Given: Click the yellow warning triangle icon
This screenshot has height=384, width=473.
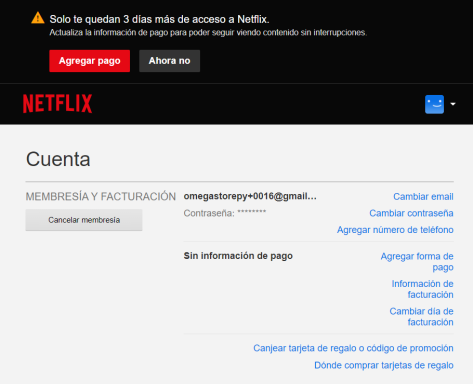Looking at the screenshot, I should (38, 18).
